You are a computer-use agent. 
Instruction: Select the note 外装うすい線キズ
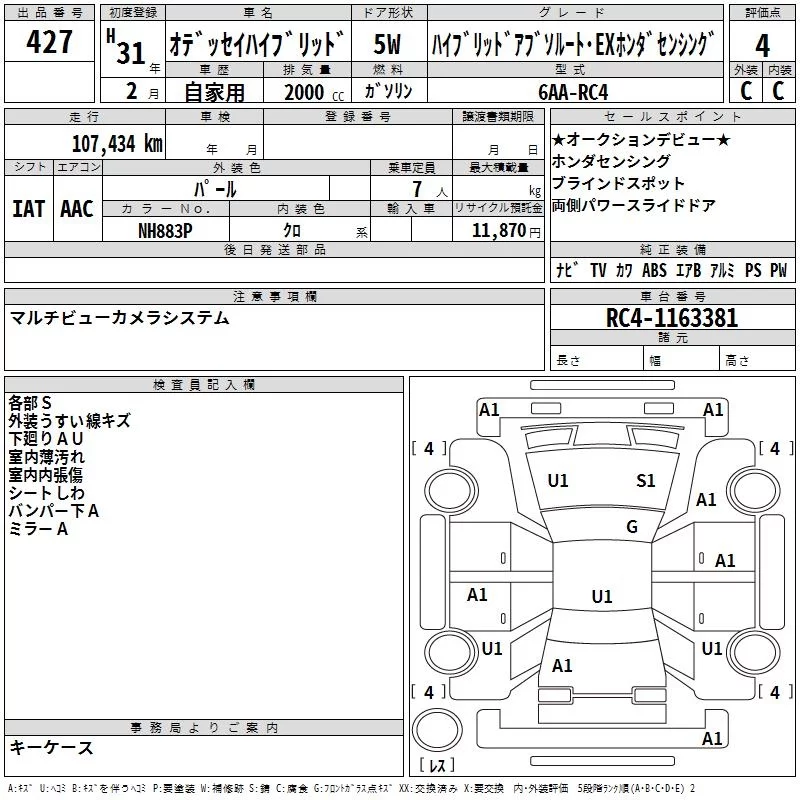[x=69, y=420]
